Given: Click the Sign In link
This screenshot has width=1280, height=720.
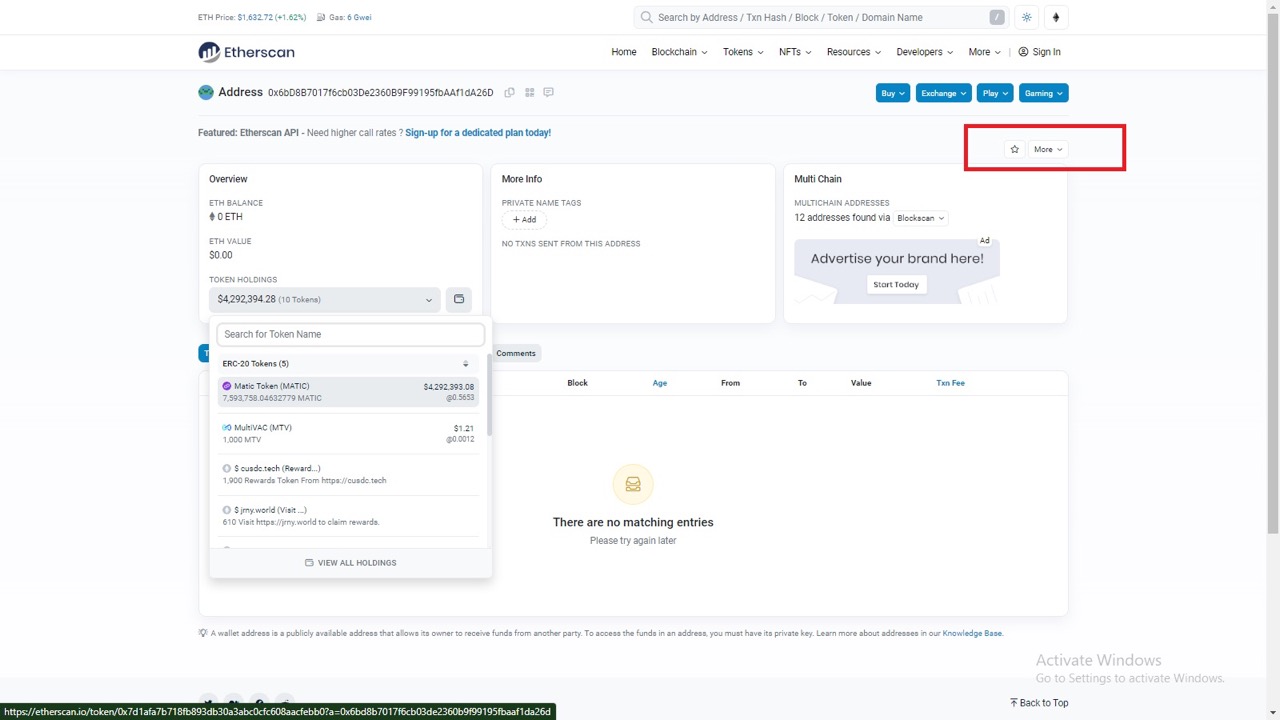Looking at the screenshot, I should [x=1046, y=52].
